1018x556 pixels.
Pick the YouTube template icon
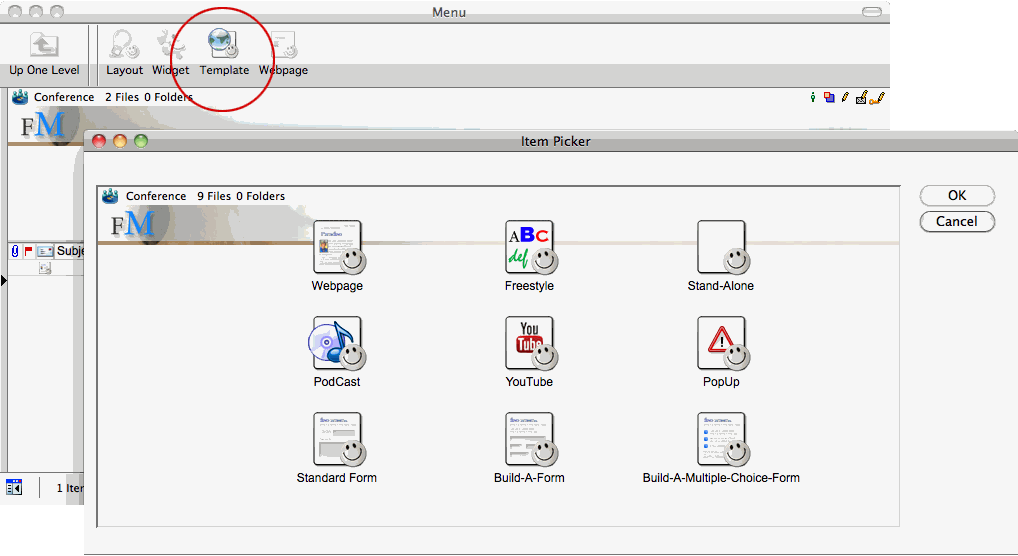(529, 344)
